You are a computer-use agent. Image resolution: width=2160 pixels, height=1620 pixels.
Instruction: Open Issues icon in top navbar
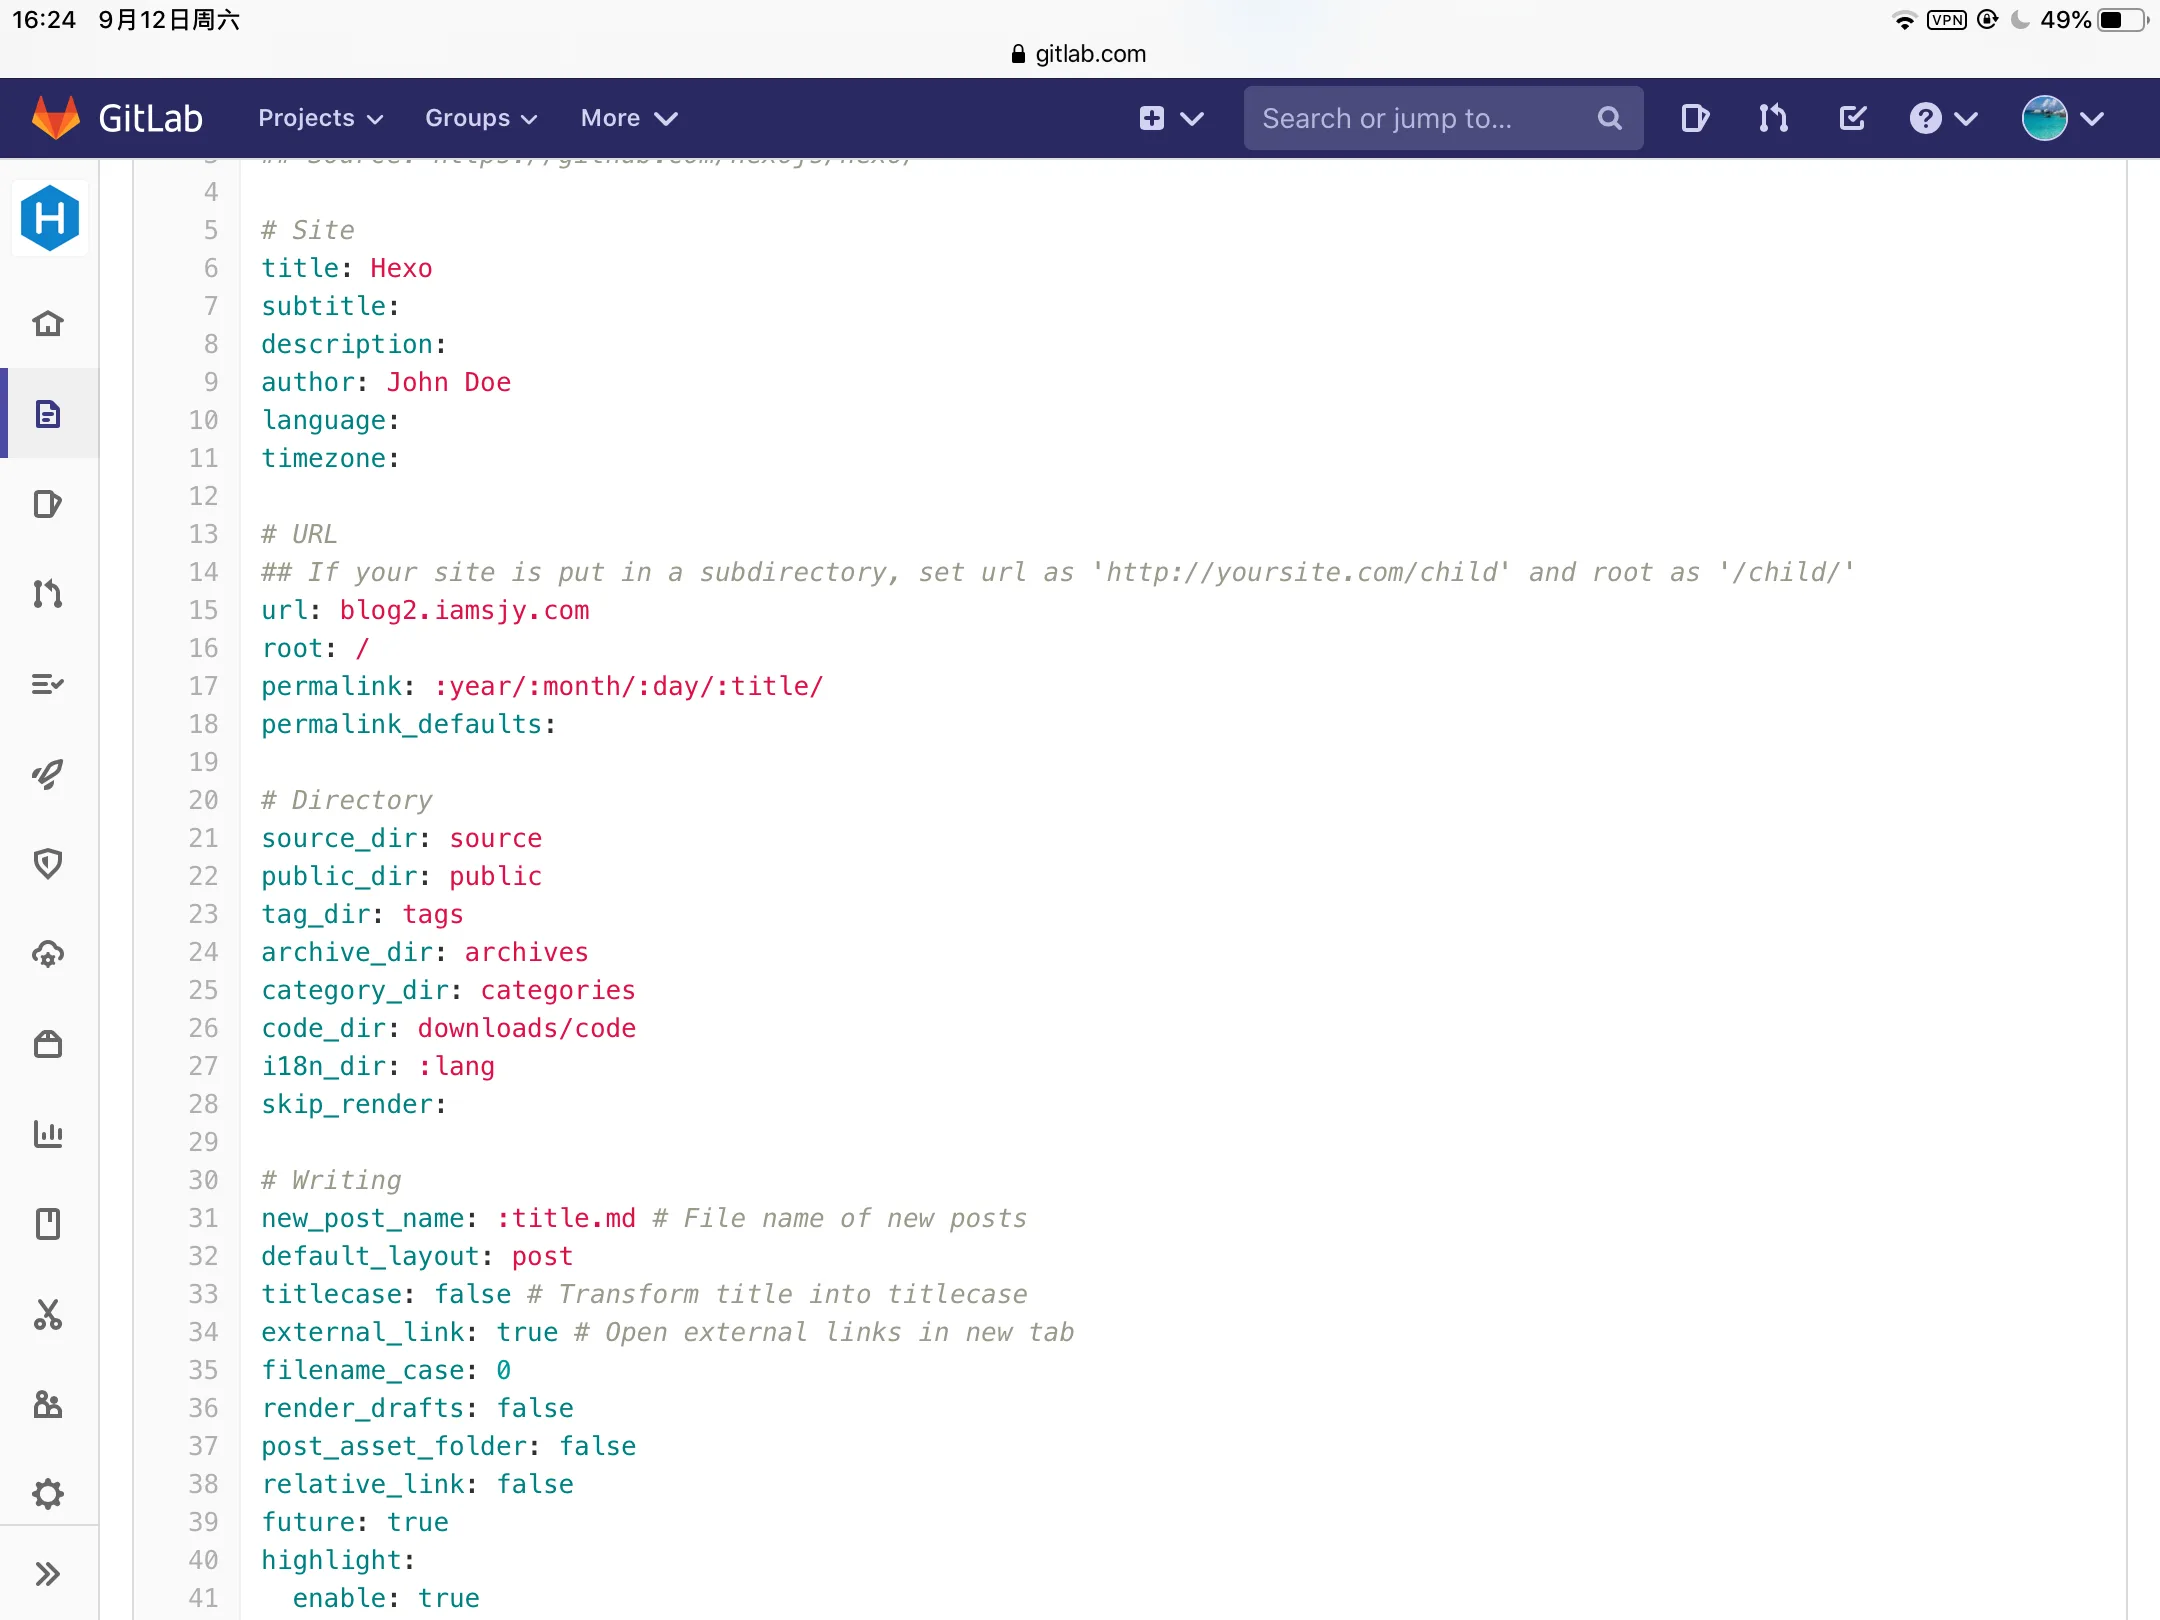(x=1694, y=118)
